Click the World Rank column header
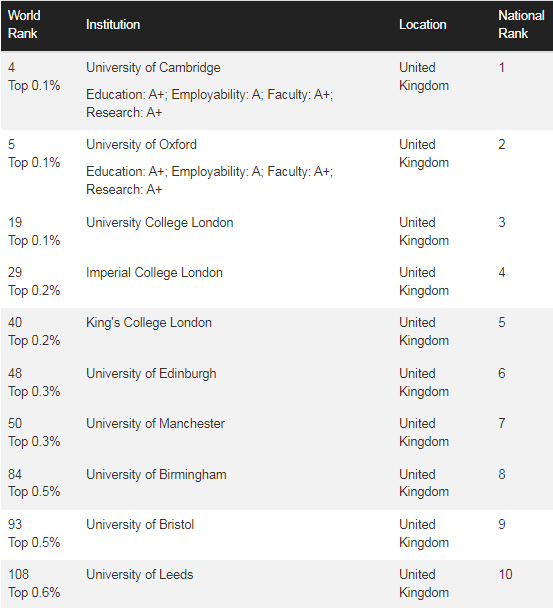Screen dimensions: 553x608 click(x=24, y=24)
